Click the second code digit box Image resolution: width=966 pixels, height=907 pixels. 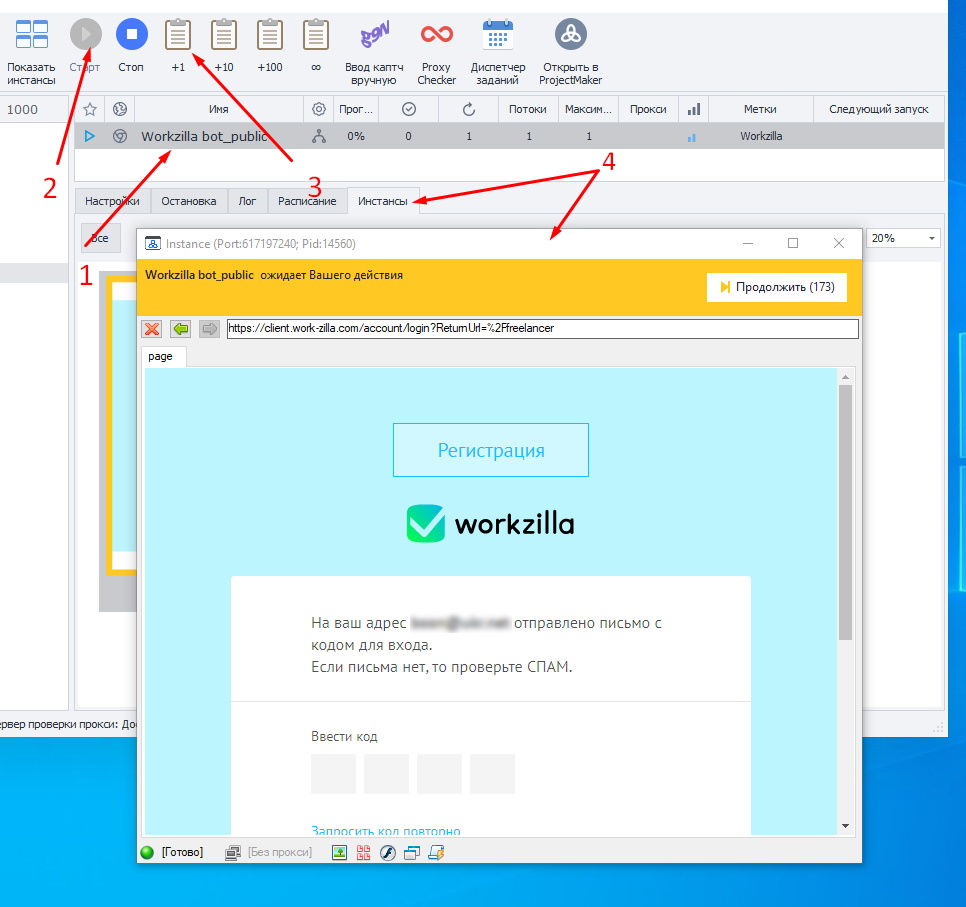386,773
